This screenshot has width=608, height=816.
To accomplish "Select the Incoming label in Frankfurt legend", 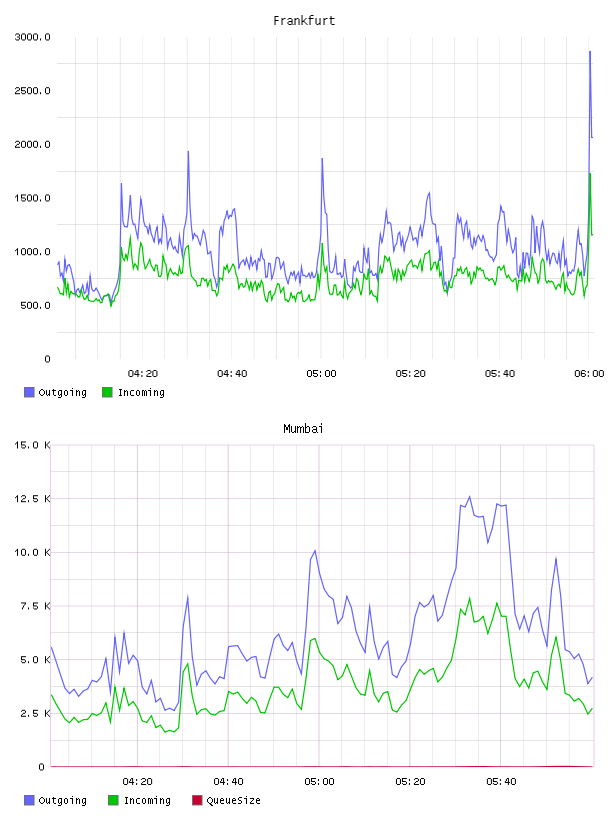I will tap(141, 393).
